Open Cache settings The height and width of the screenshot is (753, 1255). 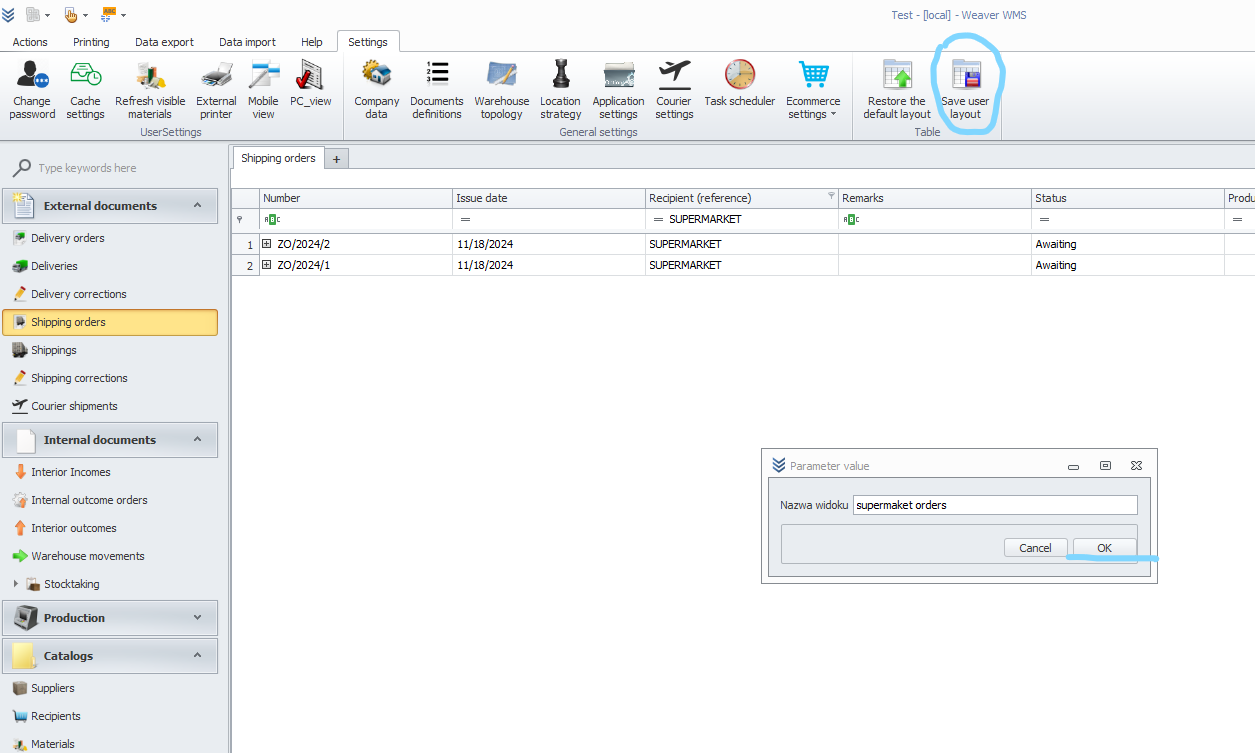tap(85, 89)
